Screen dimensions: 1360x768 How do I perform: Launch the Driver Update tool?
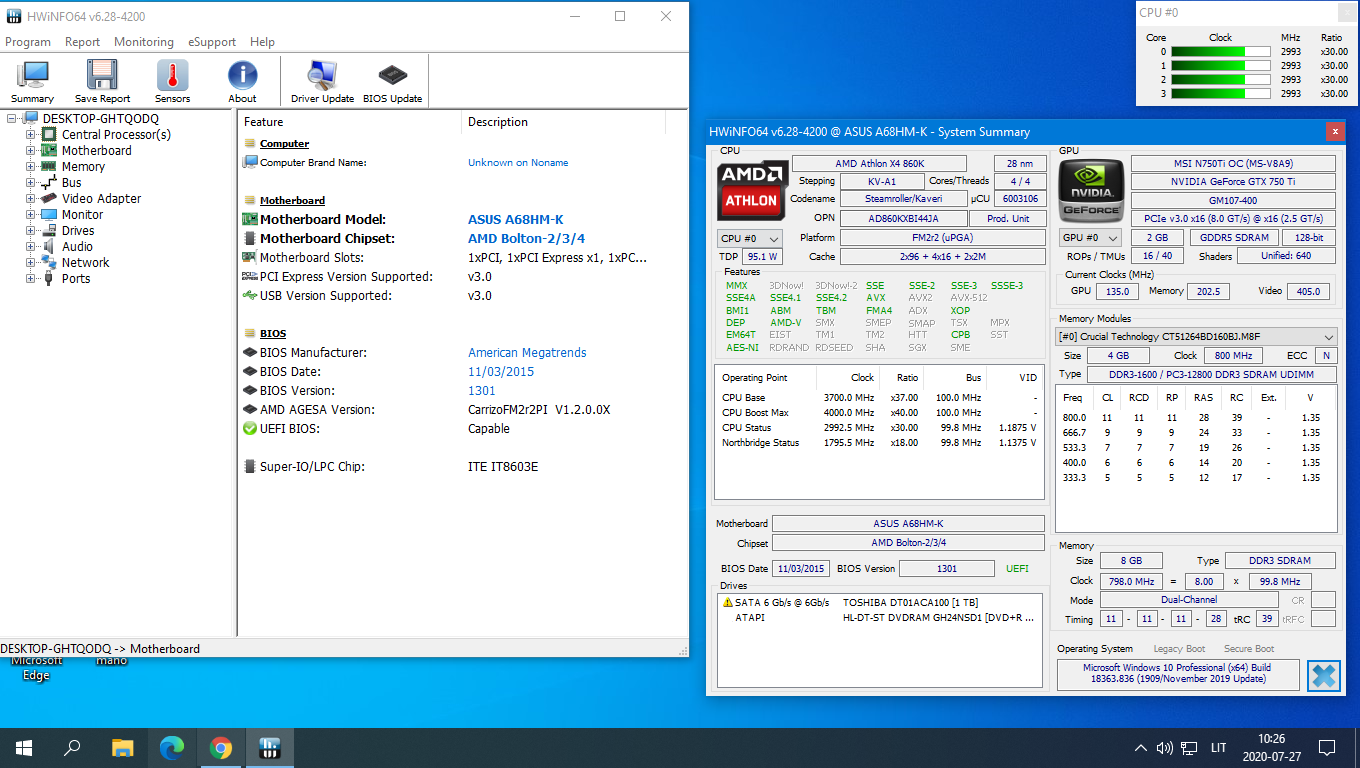(x=322, y=81)
